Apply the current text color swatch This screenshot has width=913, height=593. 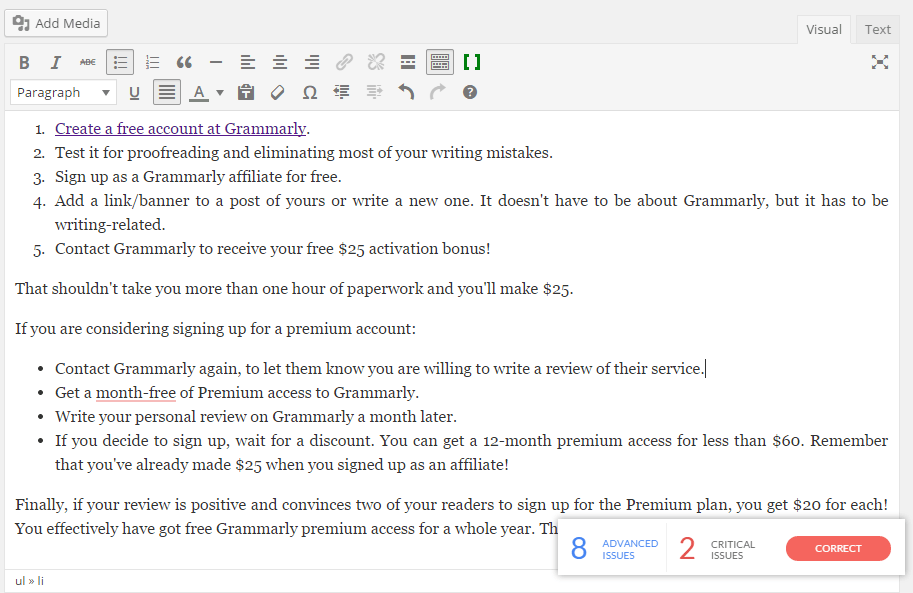200,91
